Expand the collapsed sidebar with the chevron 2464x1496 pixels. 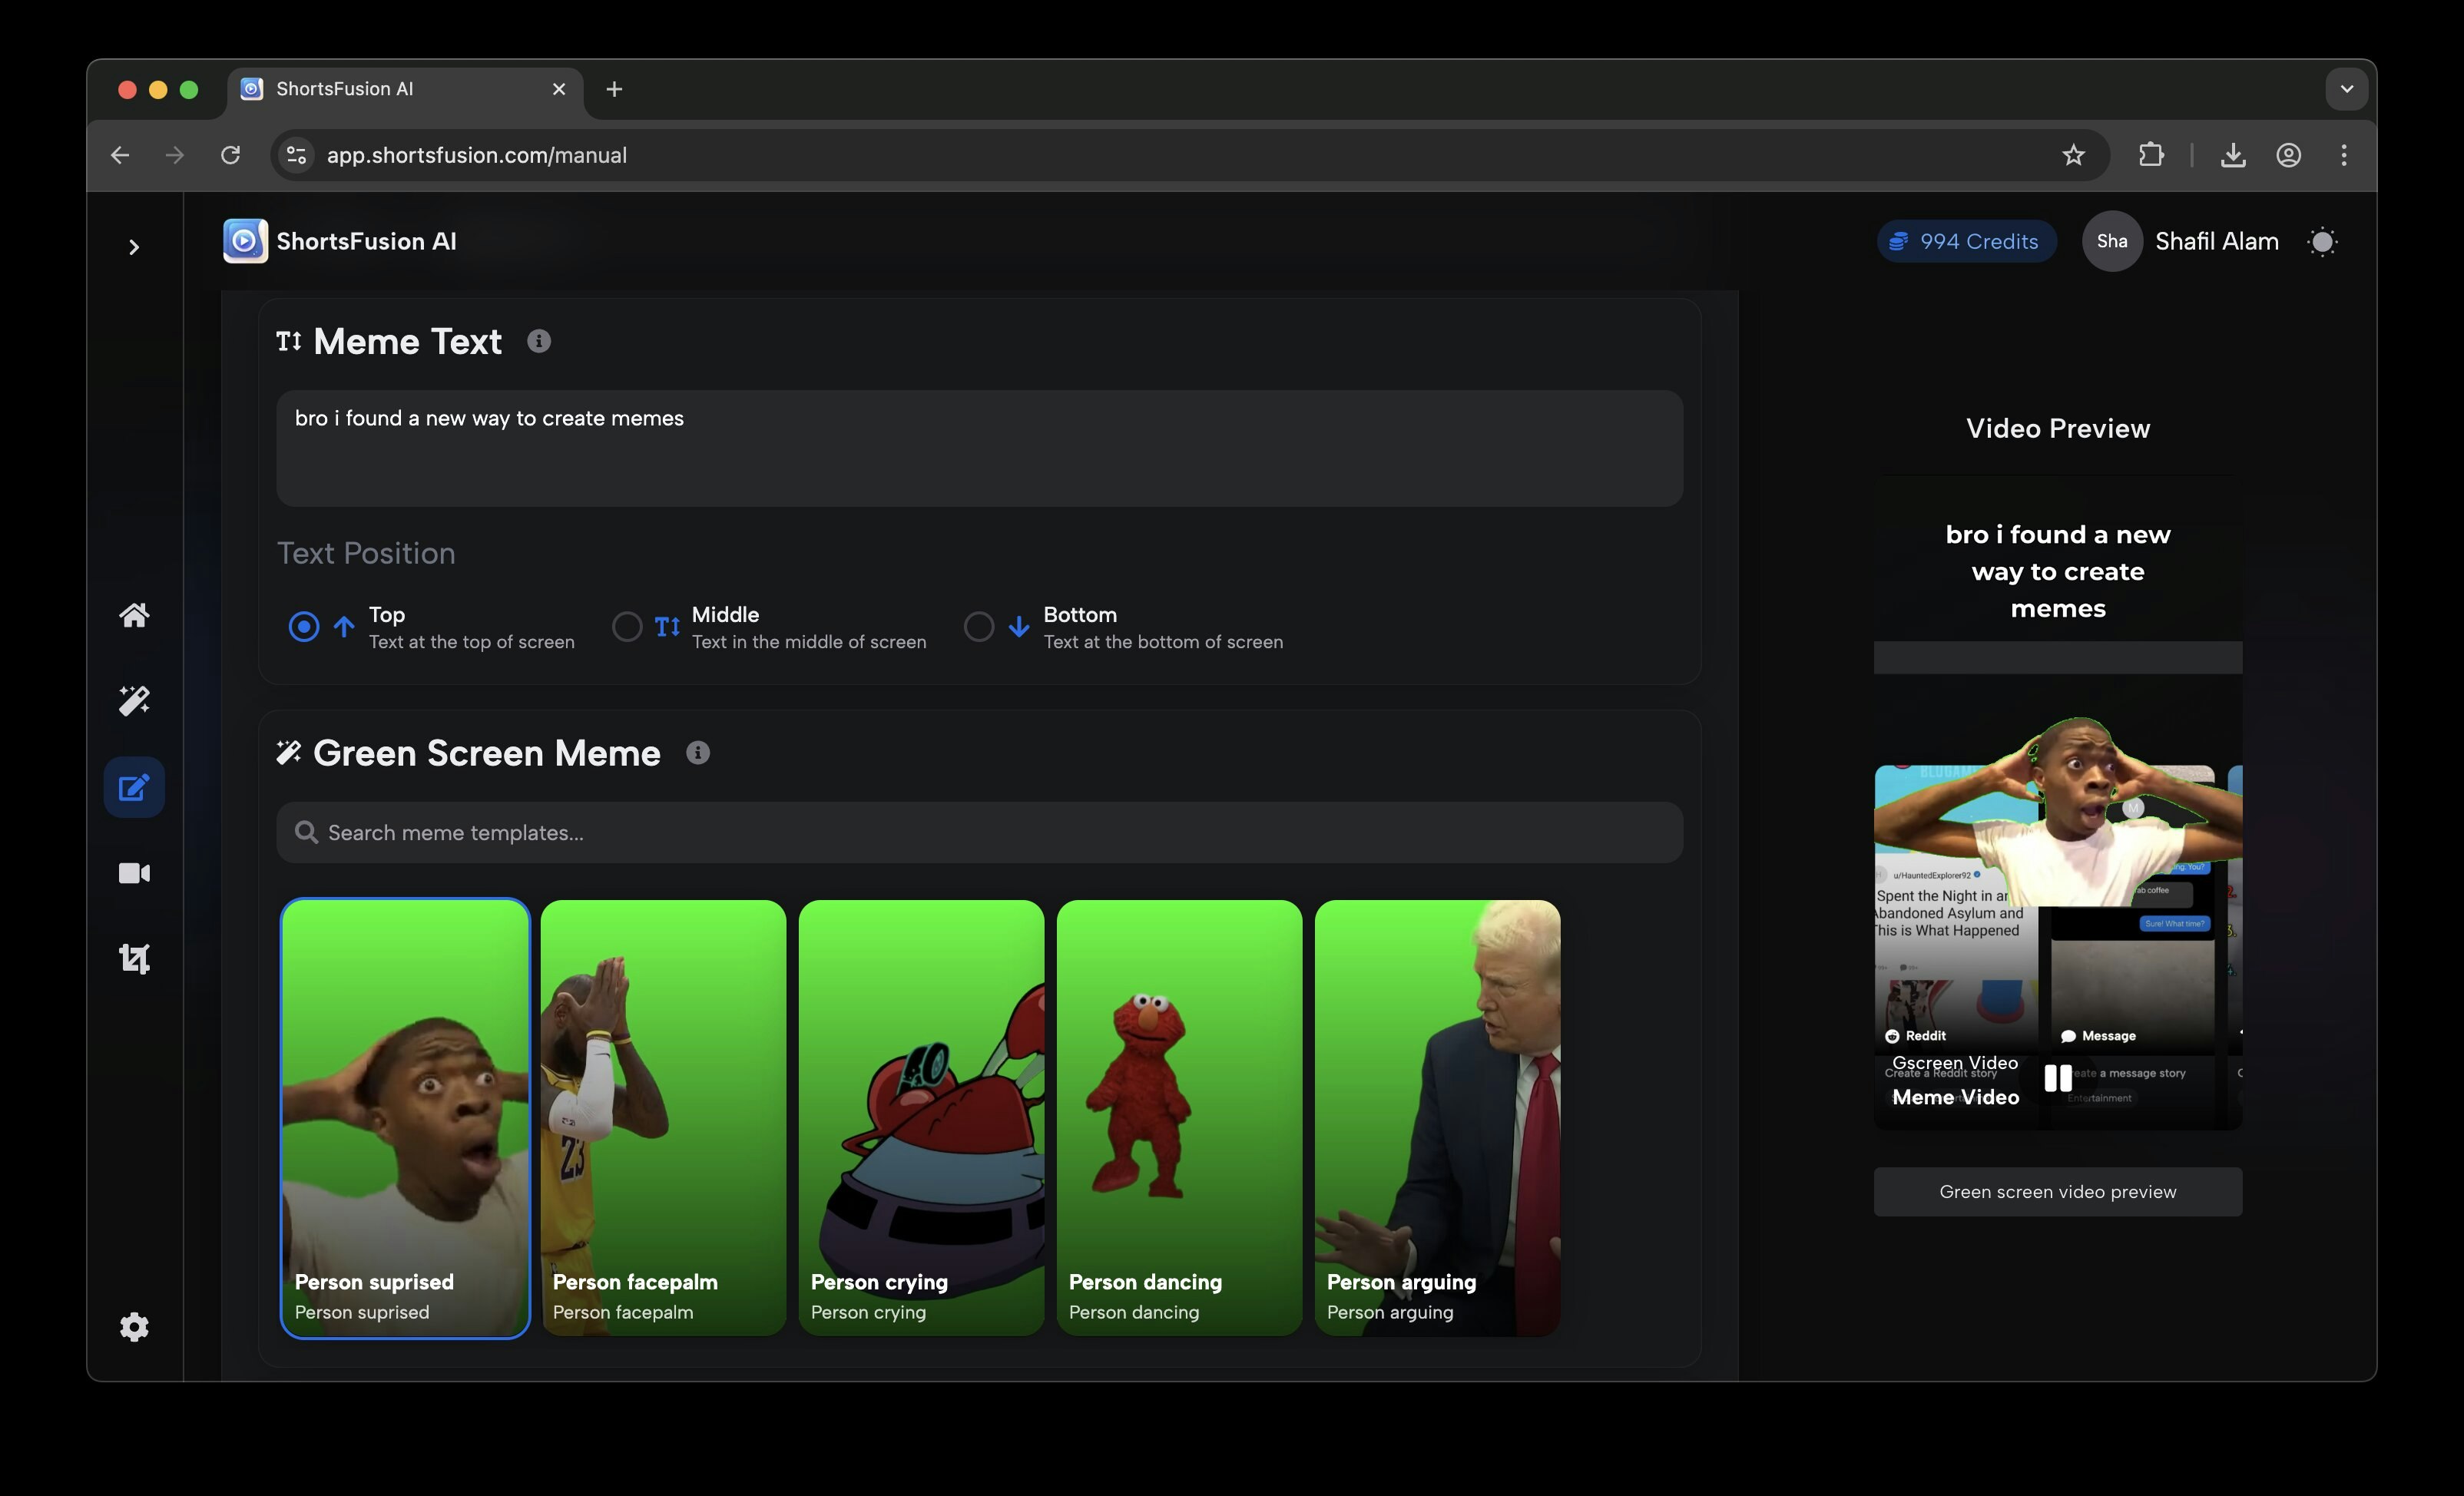134,247
